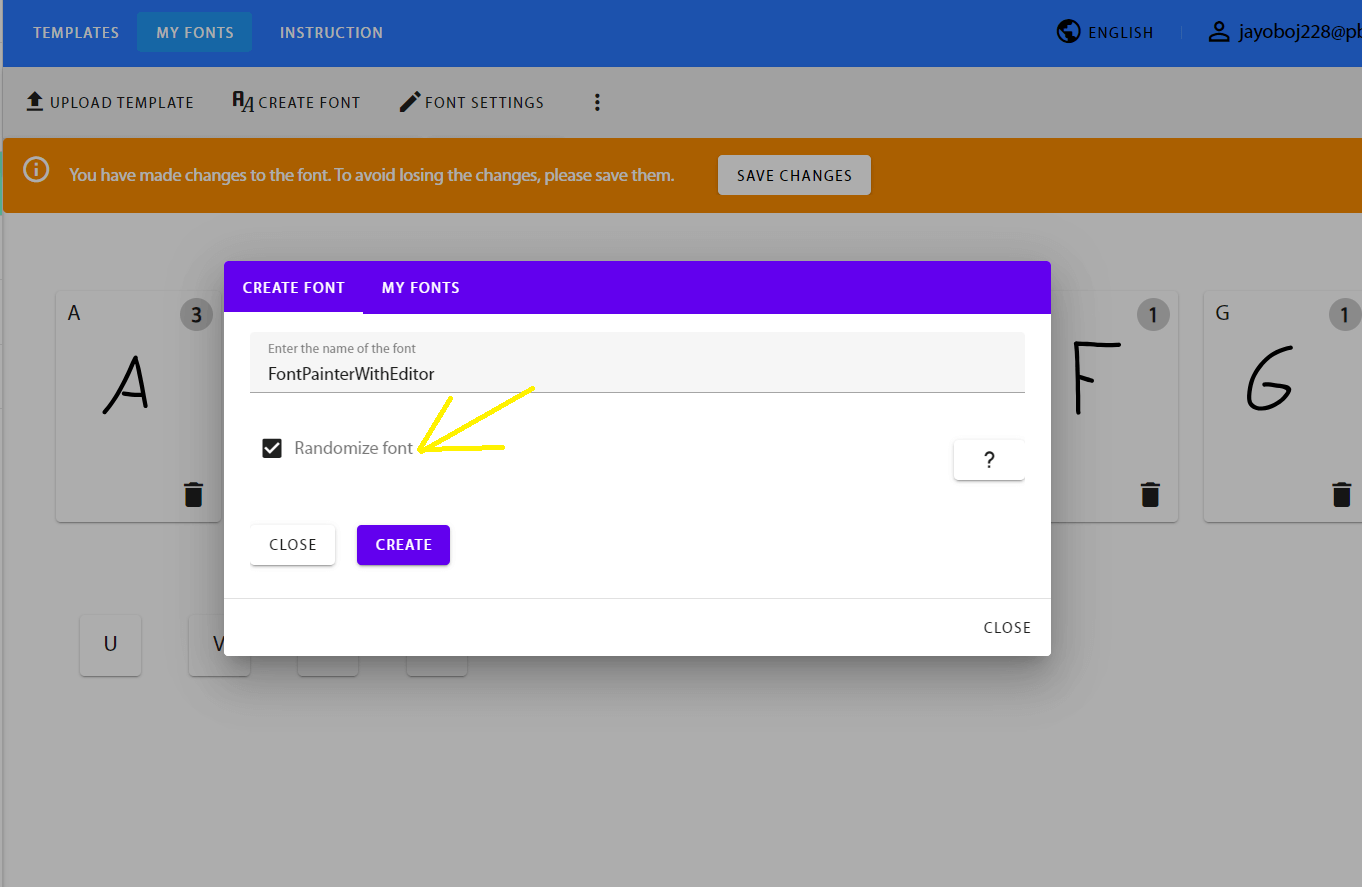This screenshot has height=887, width=1362.
Task: Click the UPLOAD TEMPLATE label text
Action: pos(122,102)
